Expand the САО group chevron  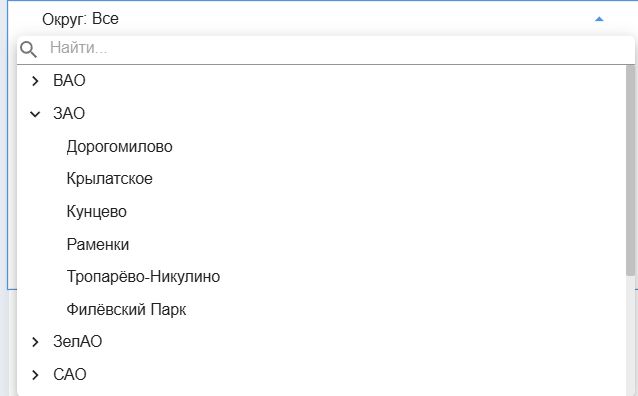(35, 375)
